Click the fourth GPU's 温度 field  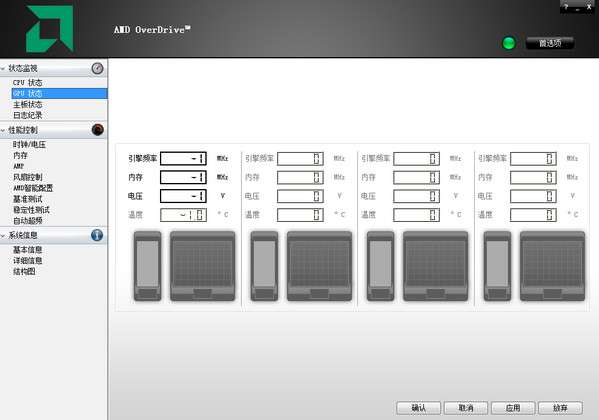click(533, 214)
